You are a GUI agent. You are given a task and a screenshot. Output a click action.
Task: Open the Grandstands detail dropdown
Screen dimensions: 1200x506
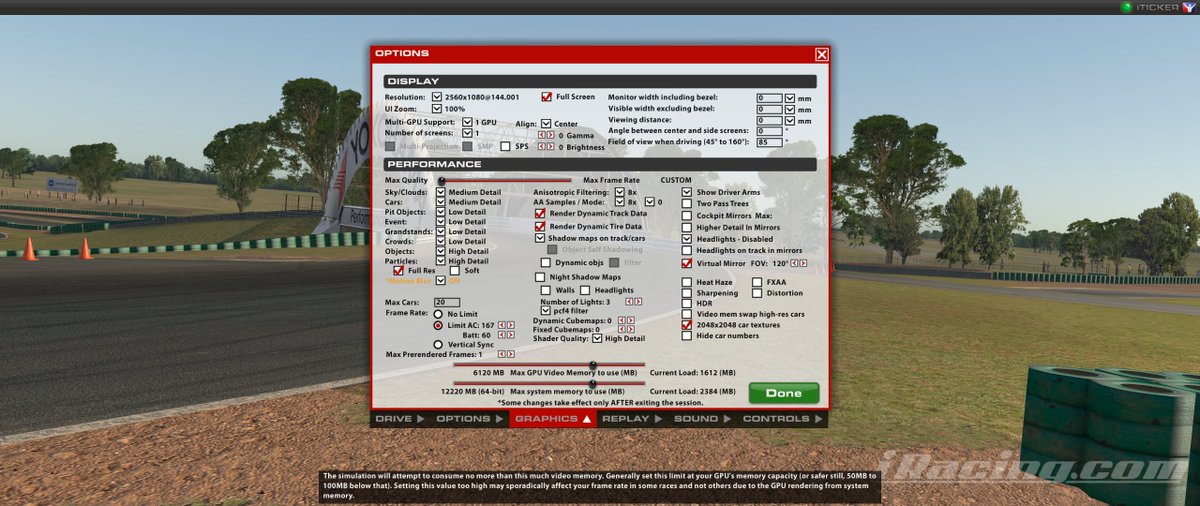point(440,231)
